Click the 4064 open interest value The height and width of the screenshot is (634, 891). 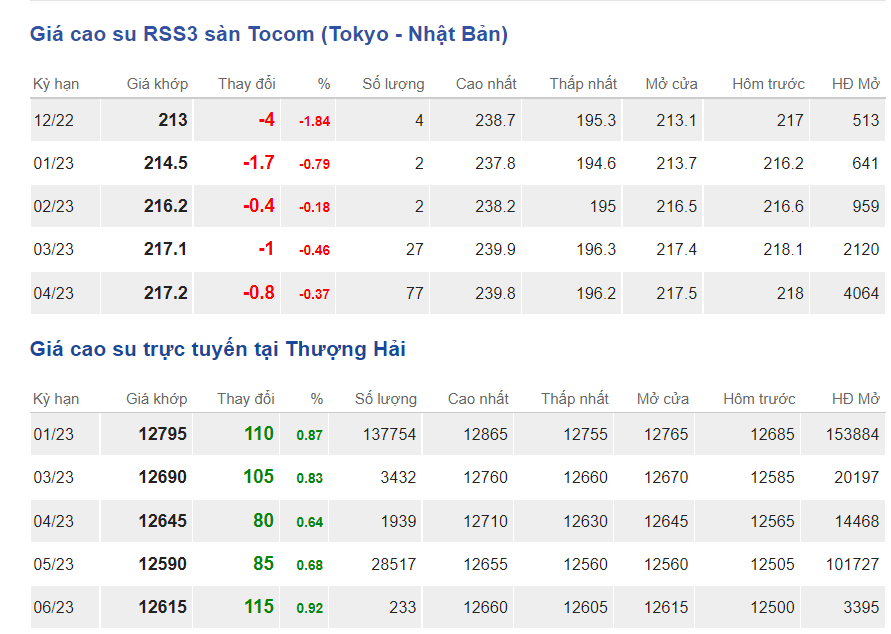[x=860, y=293]
